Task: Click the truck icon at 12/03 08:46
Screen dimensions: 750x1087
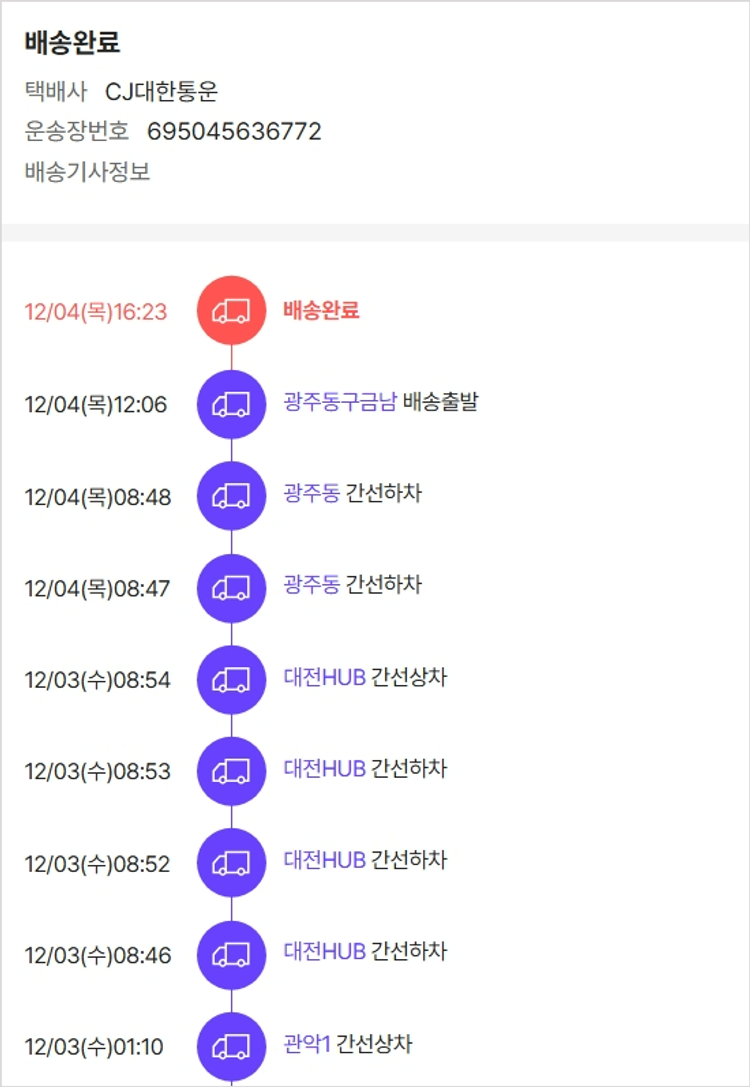Action: click(231, 955)
